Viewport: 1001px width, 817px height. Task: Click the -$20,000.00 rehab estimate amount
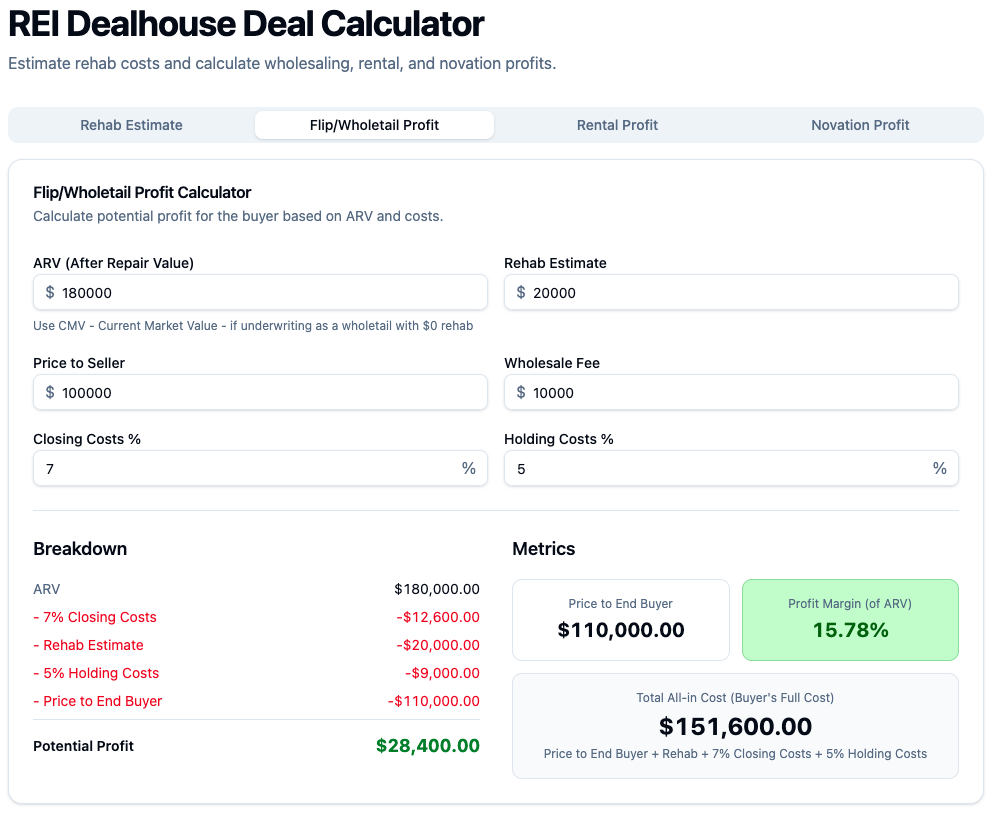tap(438, 645)
